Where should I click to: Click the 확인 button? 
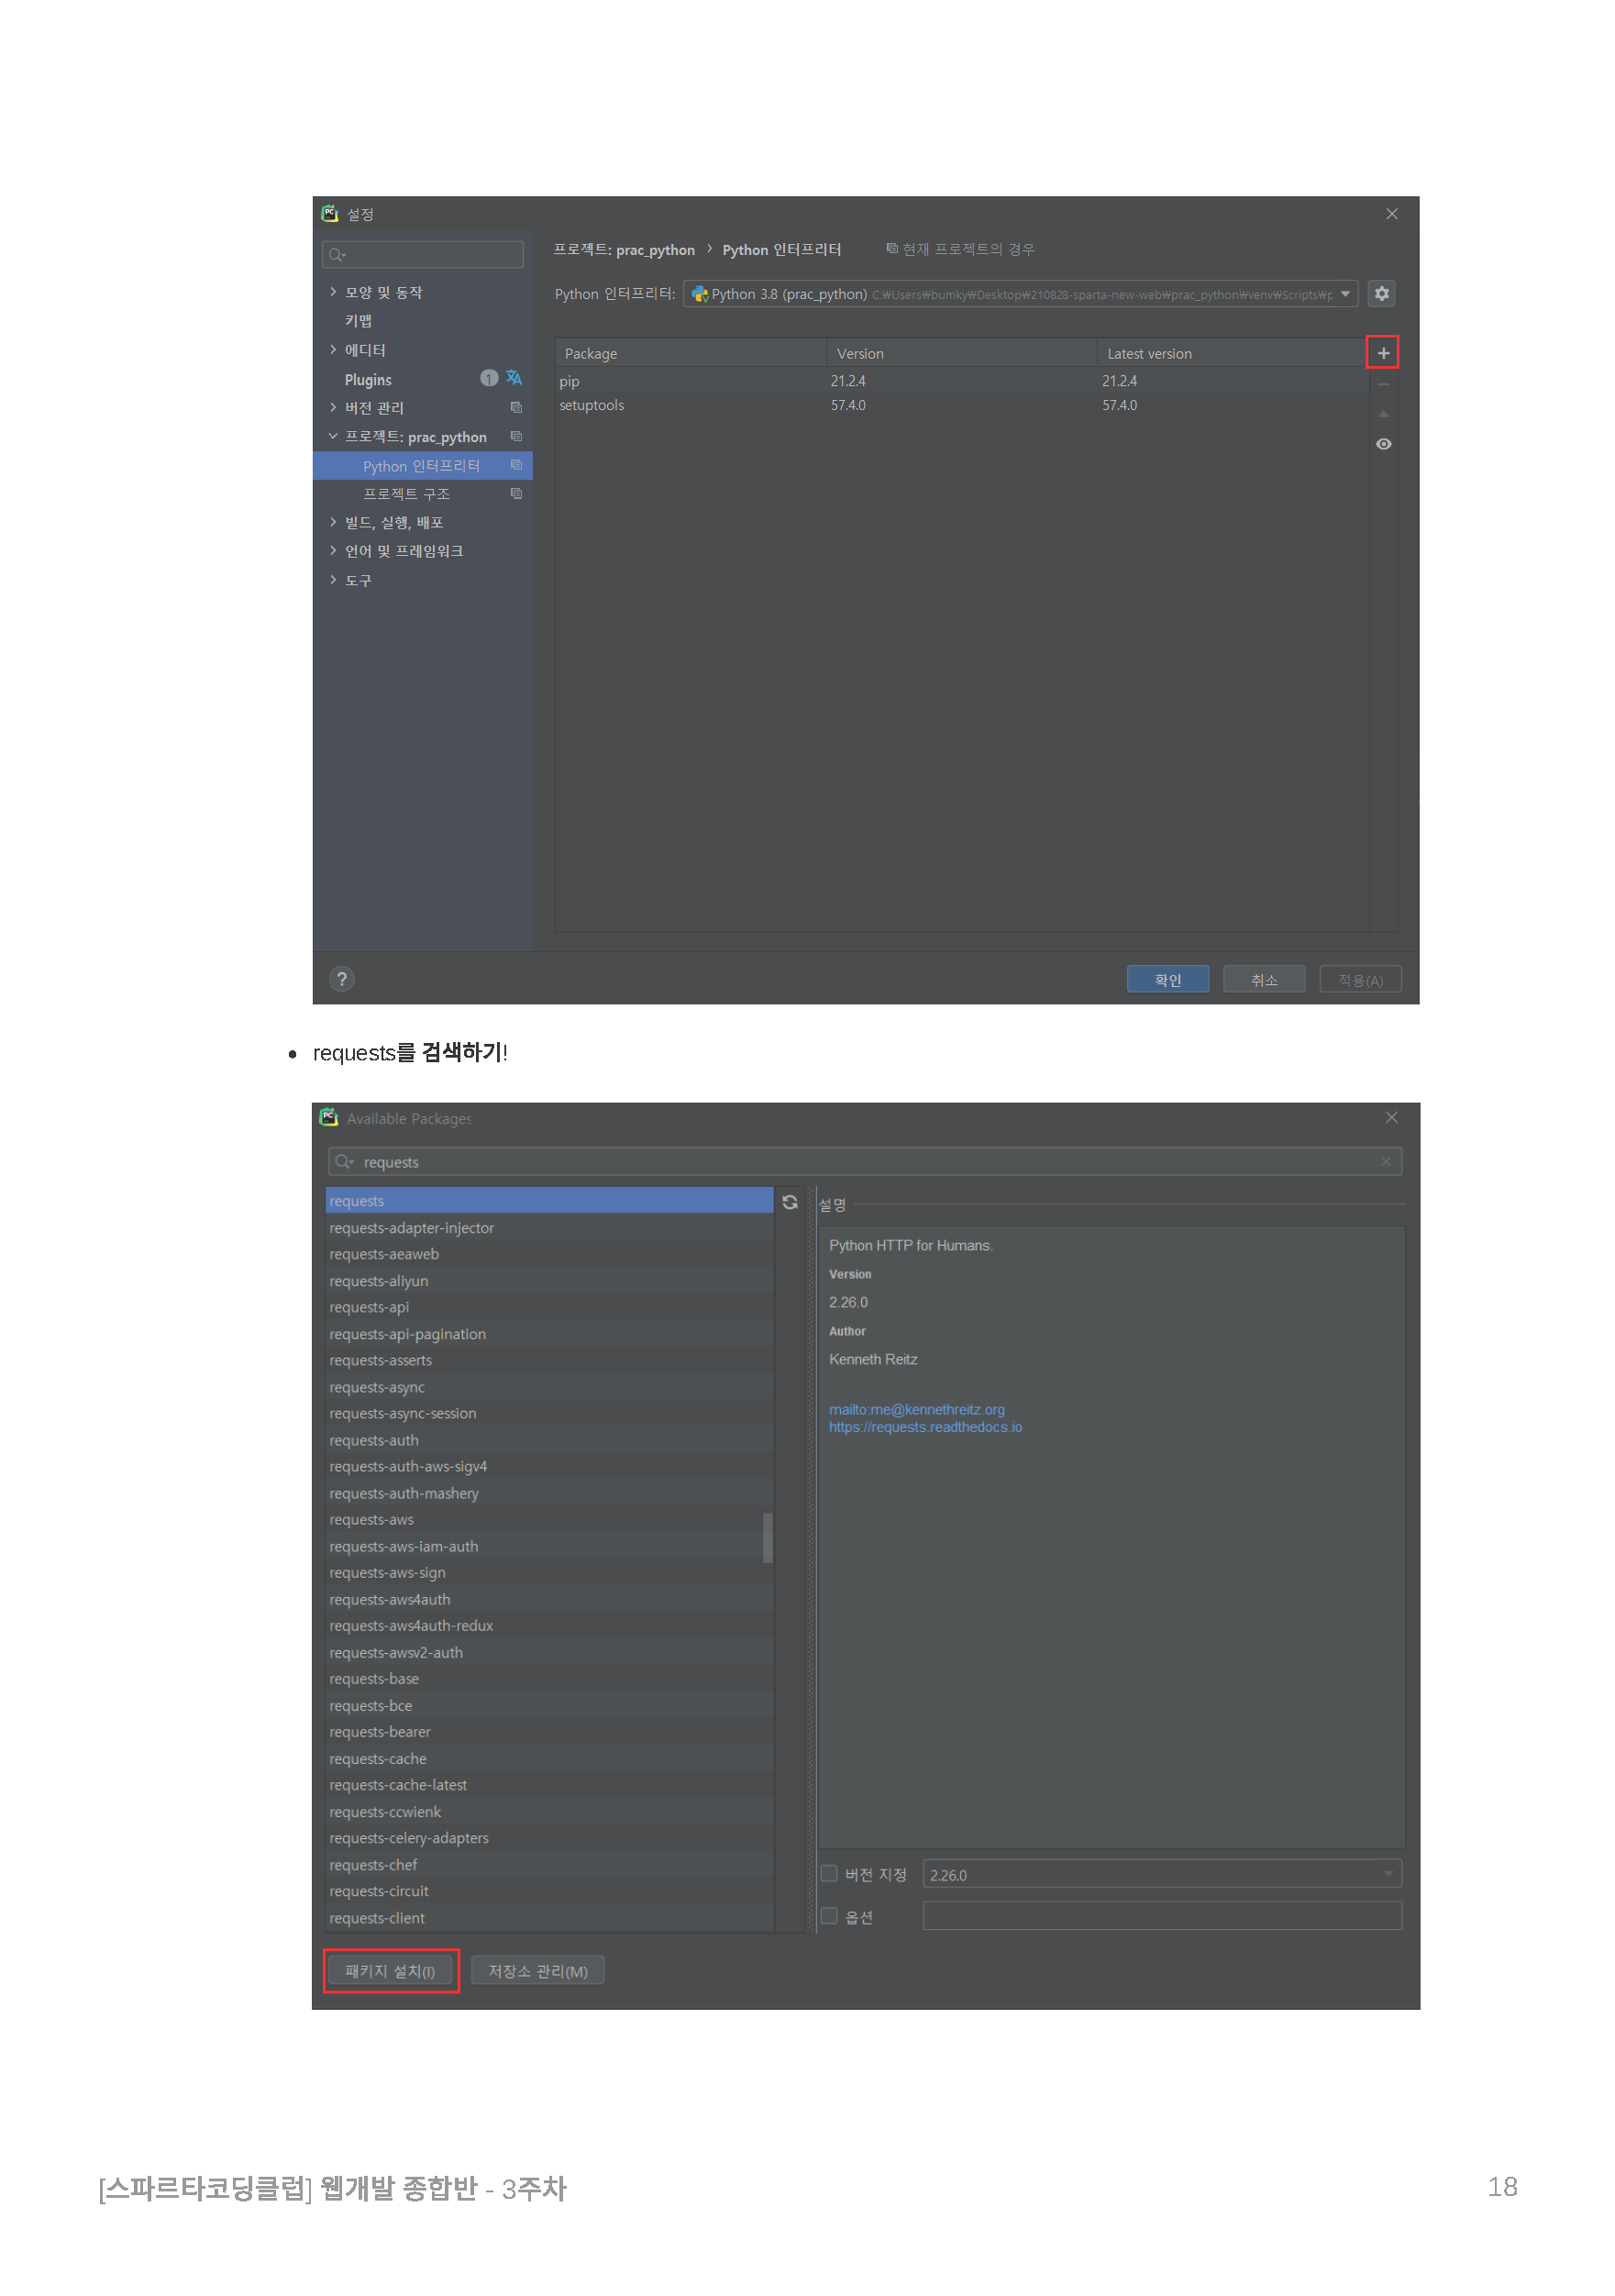coord(1167,979)
